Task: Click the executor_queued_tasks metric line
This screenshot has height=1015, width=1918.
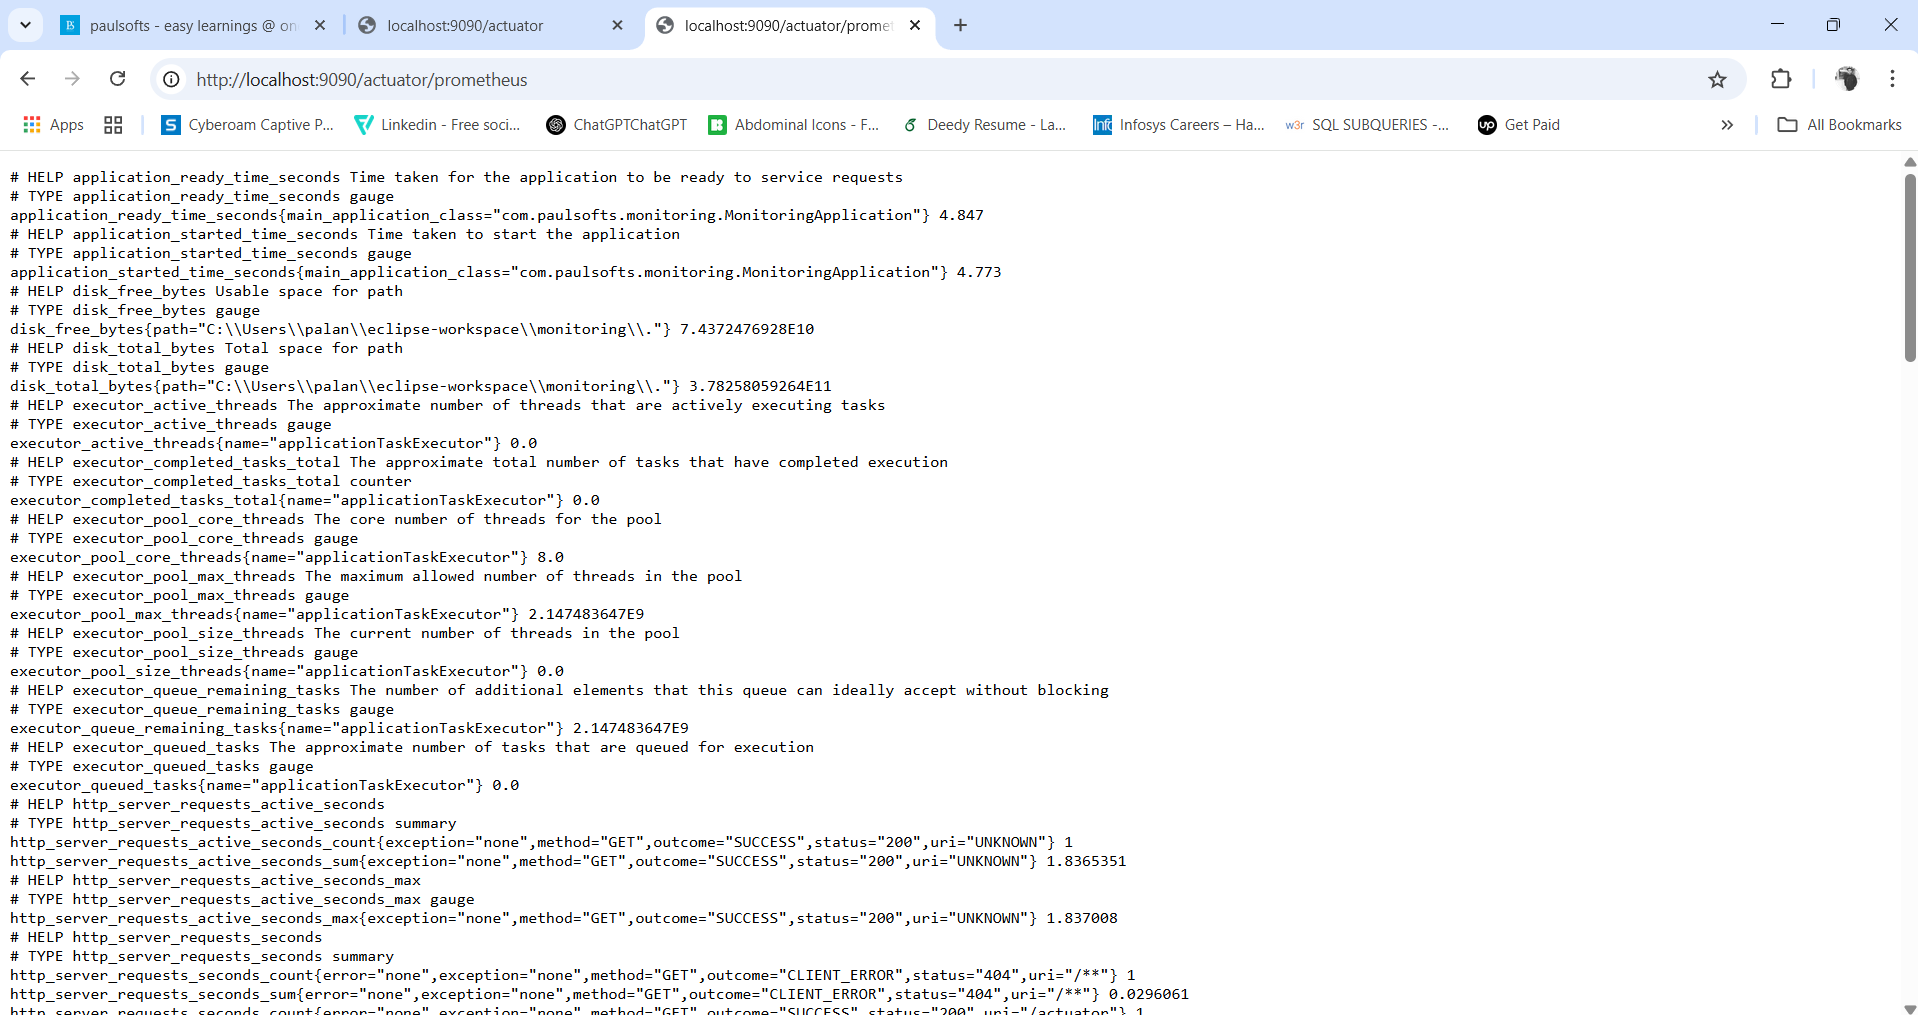Action: pos(265,785)
